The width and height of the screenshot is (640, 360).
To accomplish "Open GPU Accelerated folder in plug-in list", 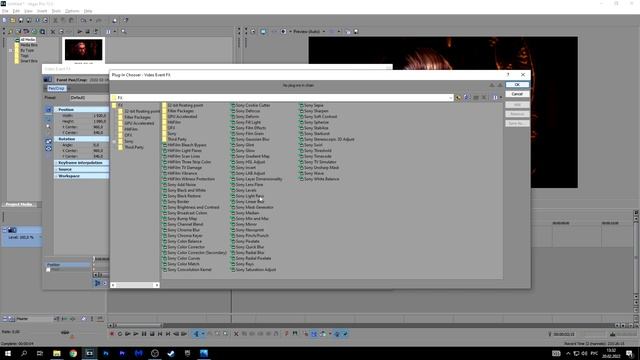I will (180, 117).
